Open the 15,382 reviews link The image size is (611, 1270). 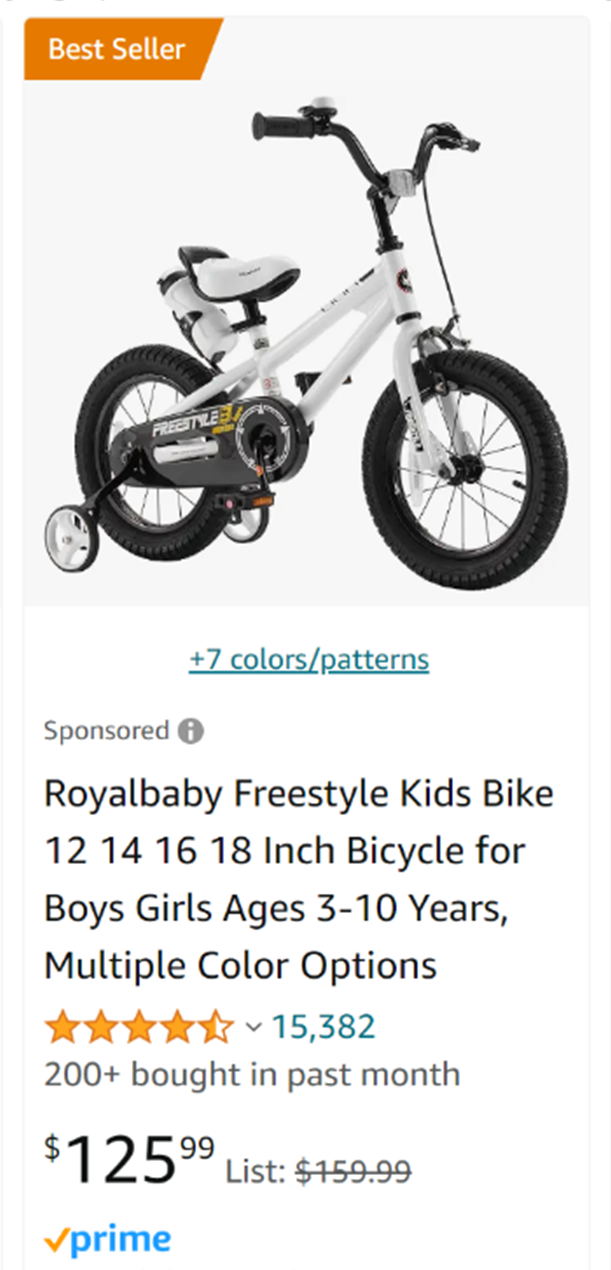click(x=323, y=1026)
